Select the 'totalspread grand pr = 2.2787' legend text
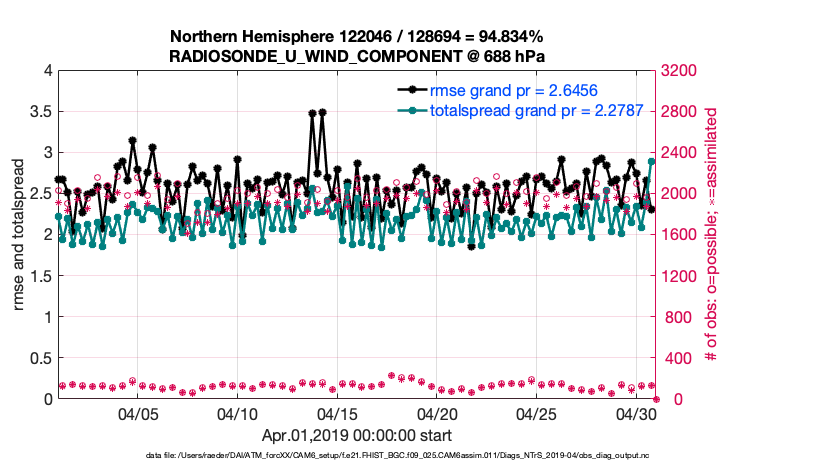This screenshot has width=830, height=470. click(531, 111)
